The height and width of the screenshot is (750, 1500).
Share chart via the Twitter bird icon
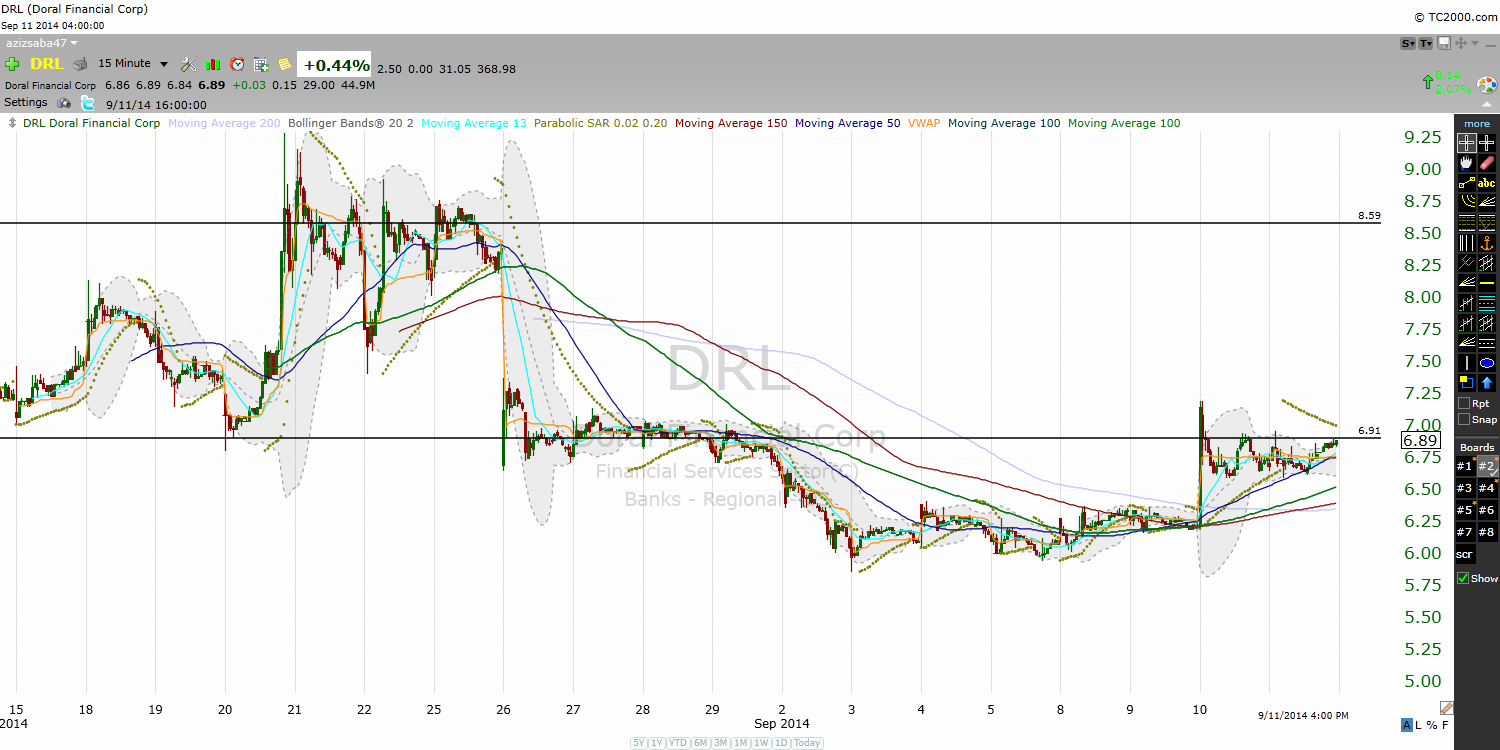tap(87, 103)
